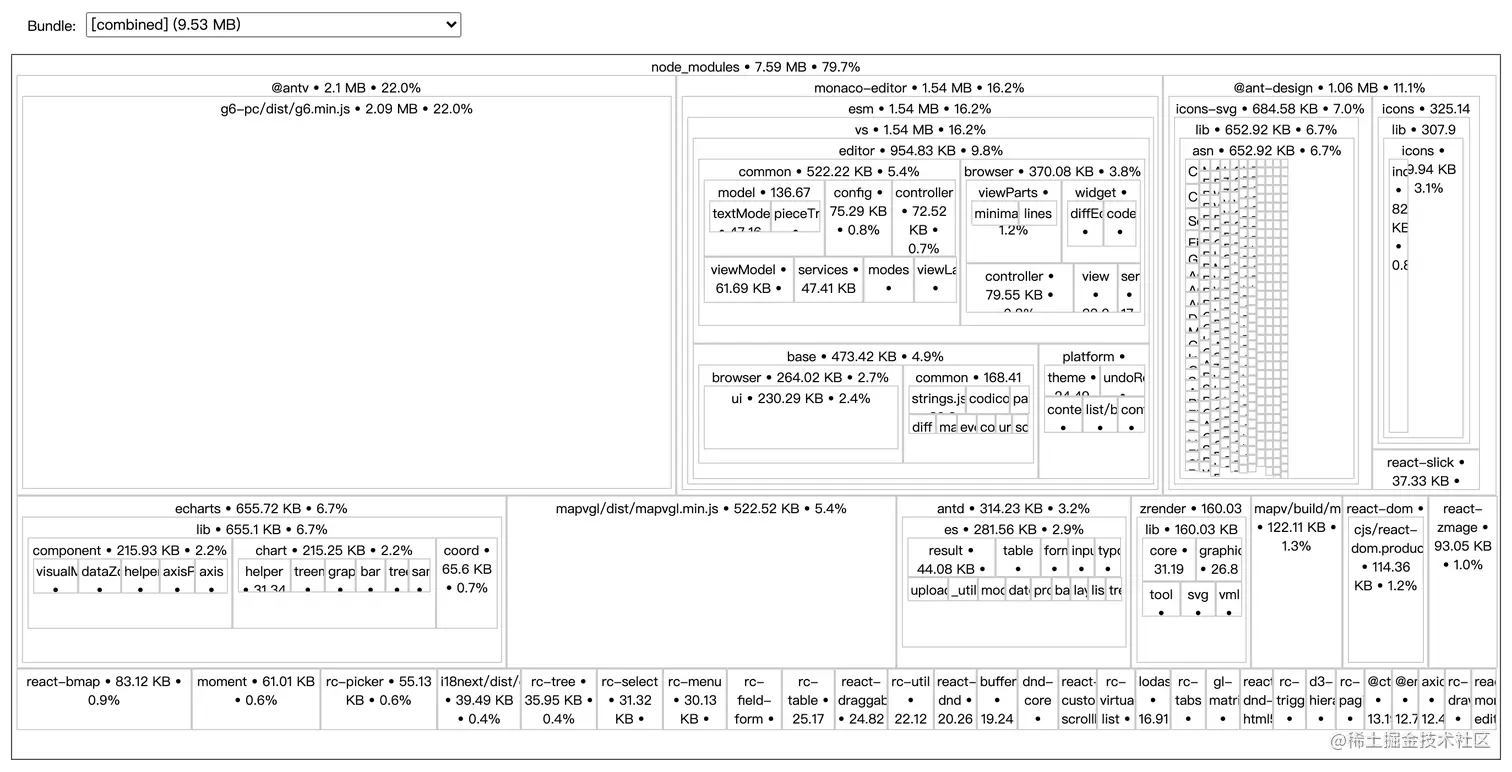
Task: Select the helper block inside chart
Action: 264,576
